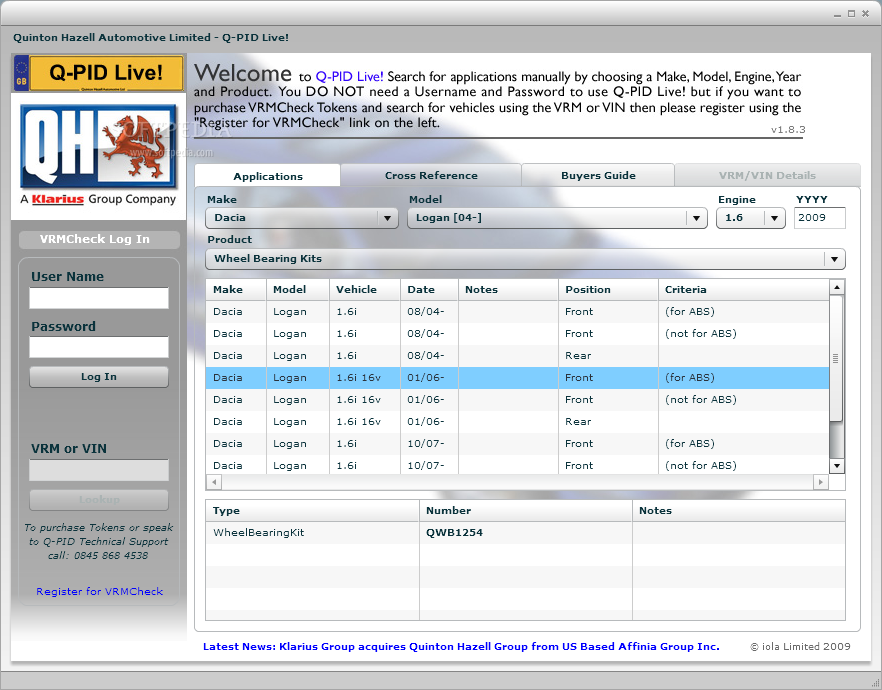Click part number QWB1254
Image resolution: width=882 pixels, height=690 pixels.
(x=454, y=533)
